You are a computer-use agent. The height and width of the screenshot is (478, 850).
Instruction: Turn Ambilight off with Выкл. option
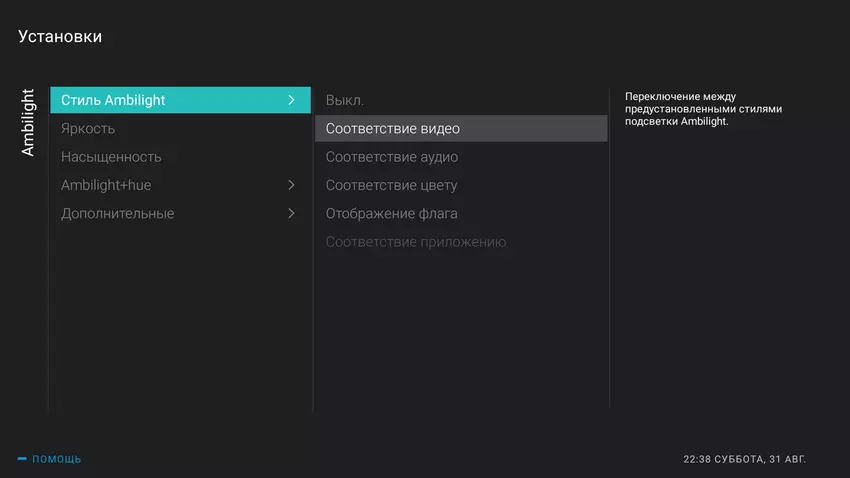[345, 100]
